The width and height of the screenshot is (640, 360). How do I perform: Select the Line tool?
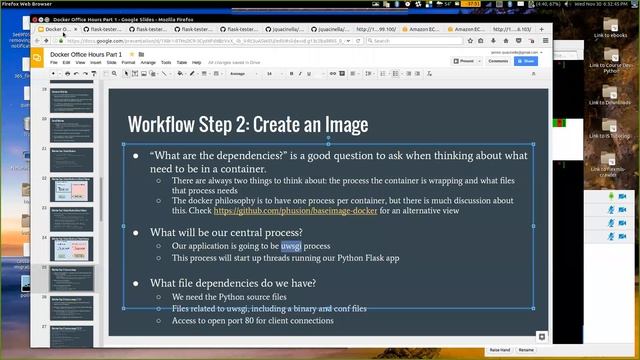coord(164,74)
